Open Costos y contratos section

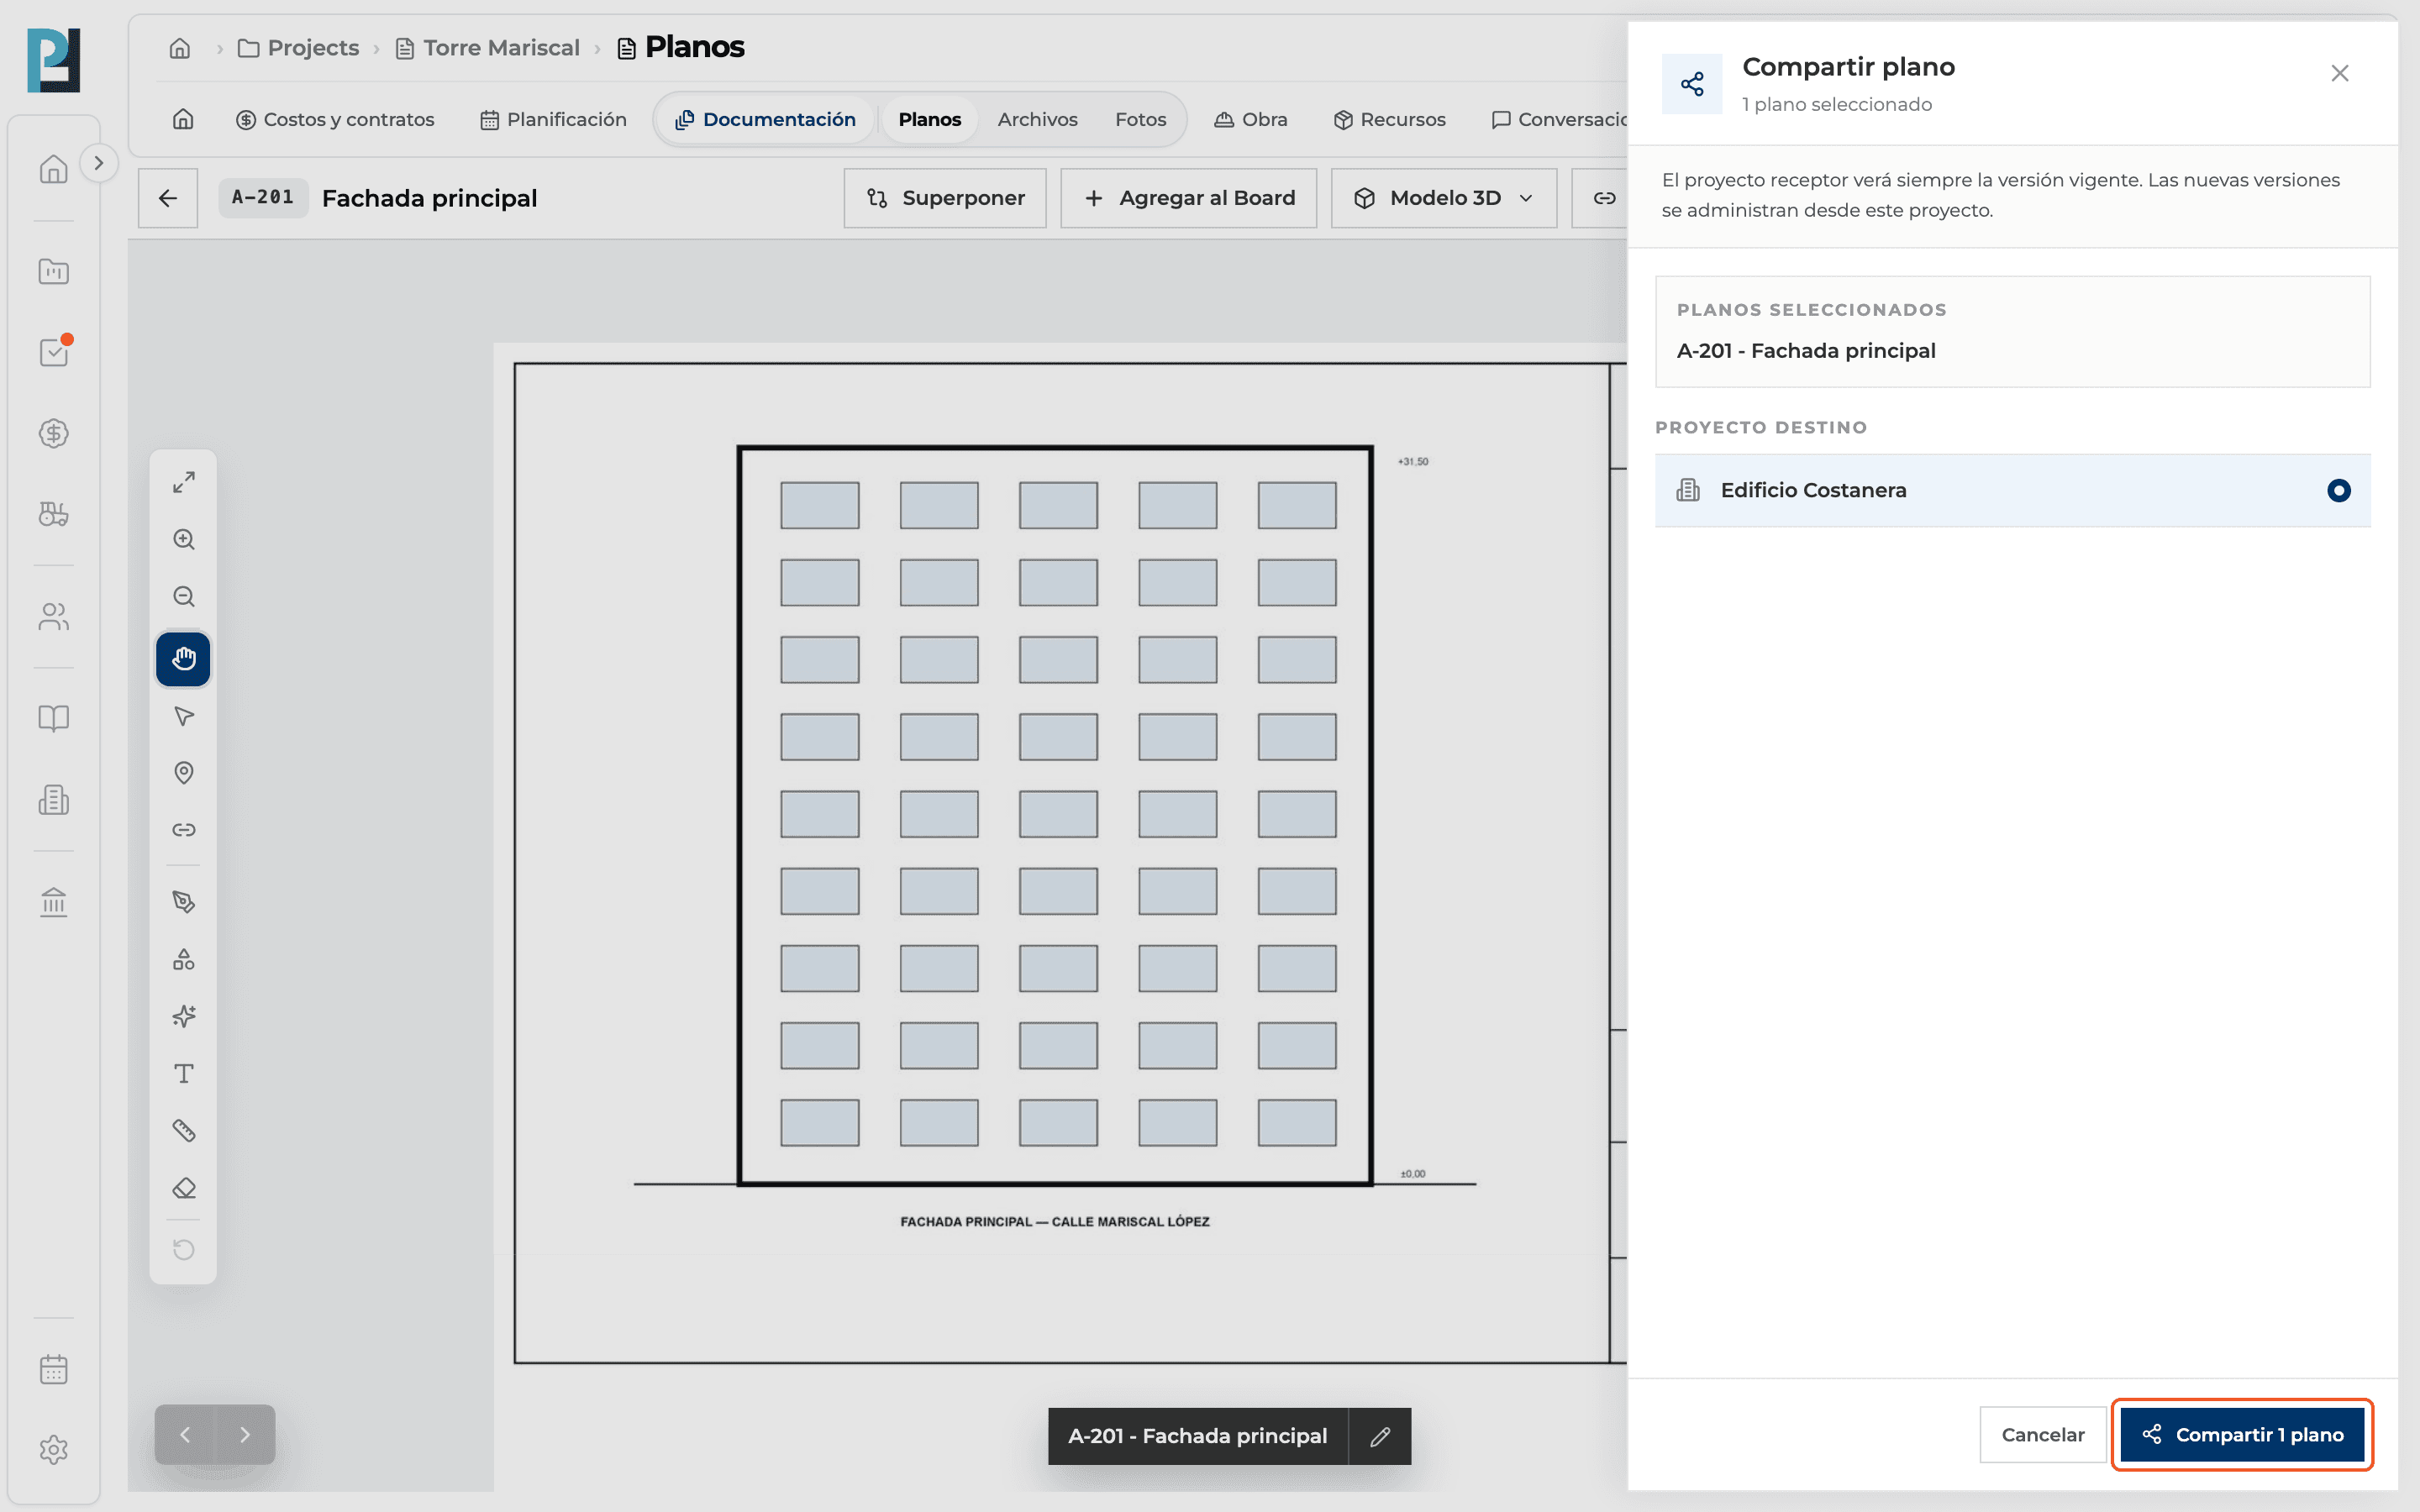[335, 119]
